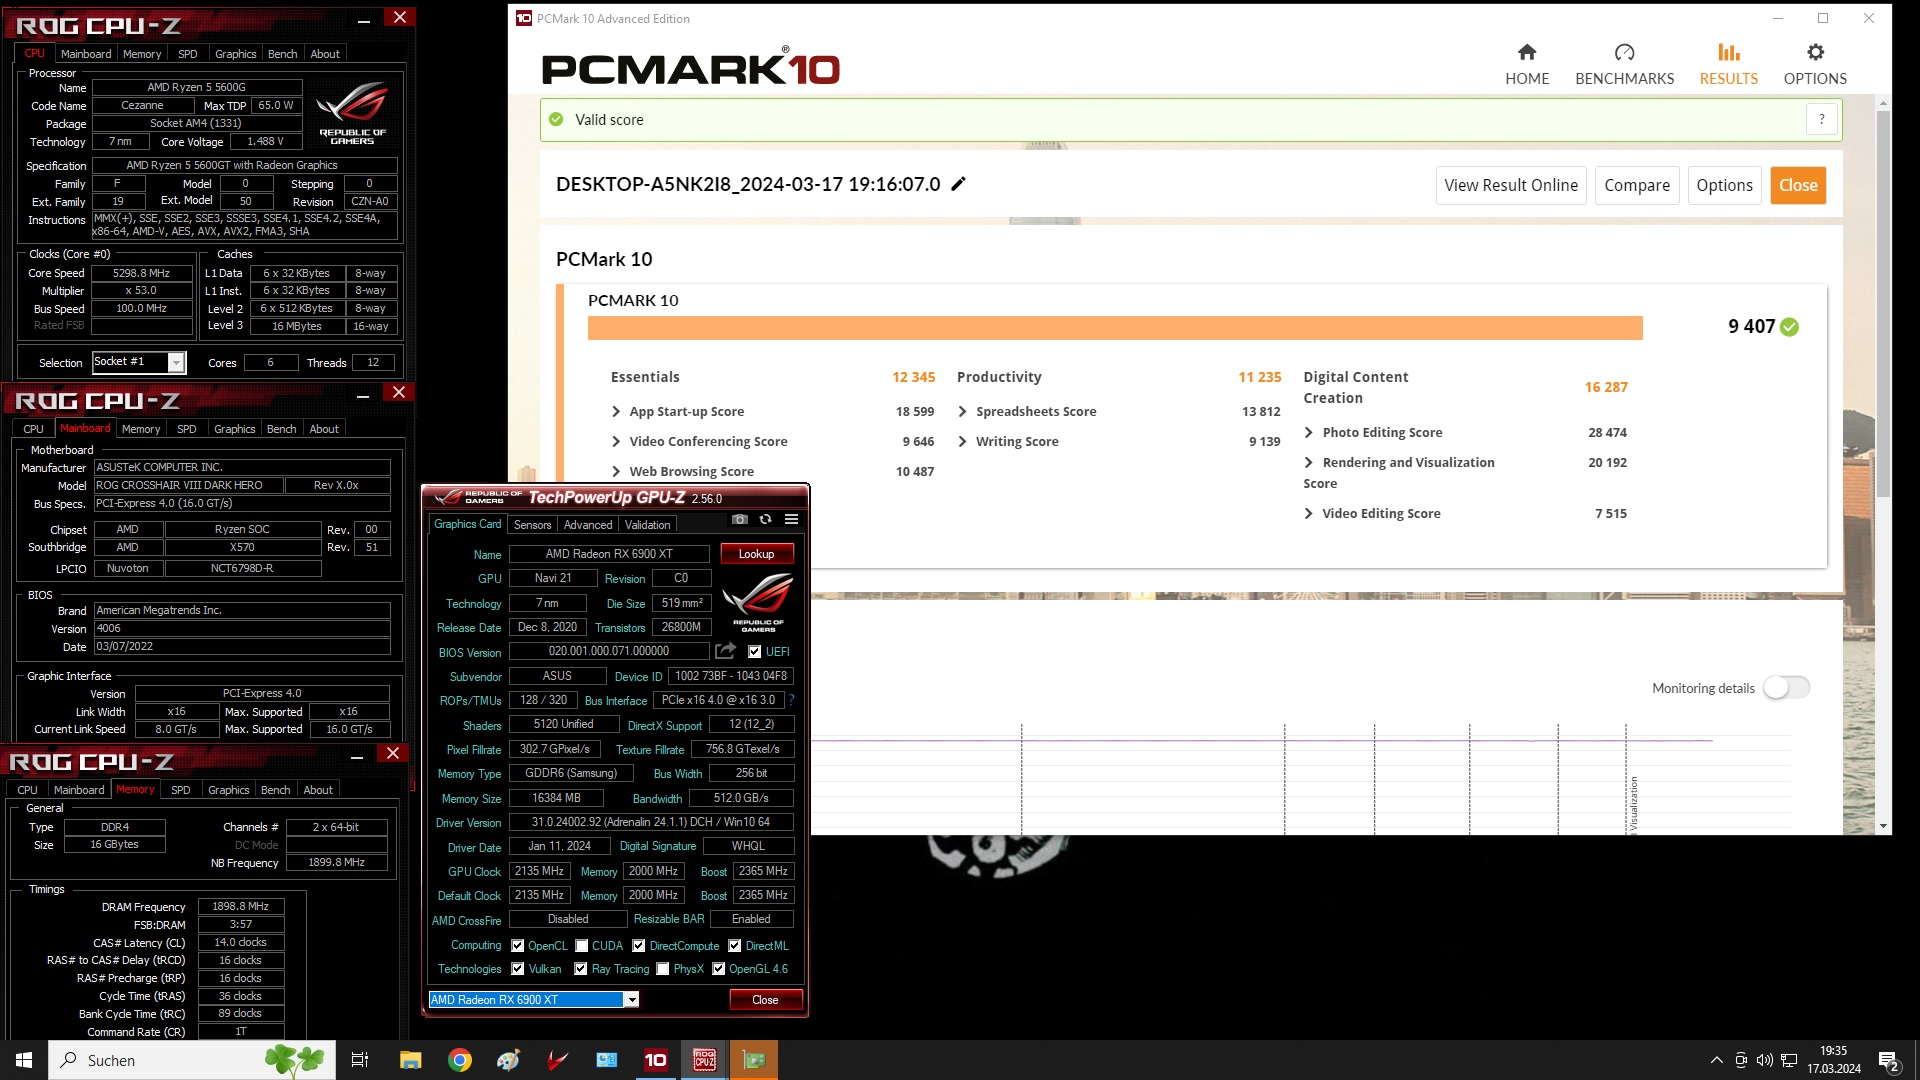The width and height of the screenshot is (1920, 1080).
Task: Open SPD tab in middle CPU-Z window
Action: pyautogui.click(x=186, y=429)
